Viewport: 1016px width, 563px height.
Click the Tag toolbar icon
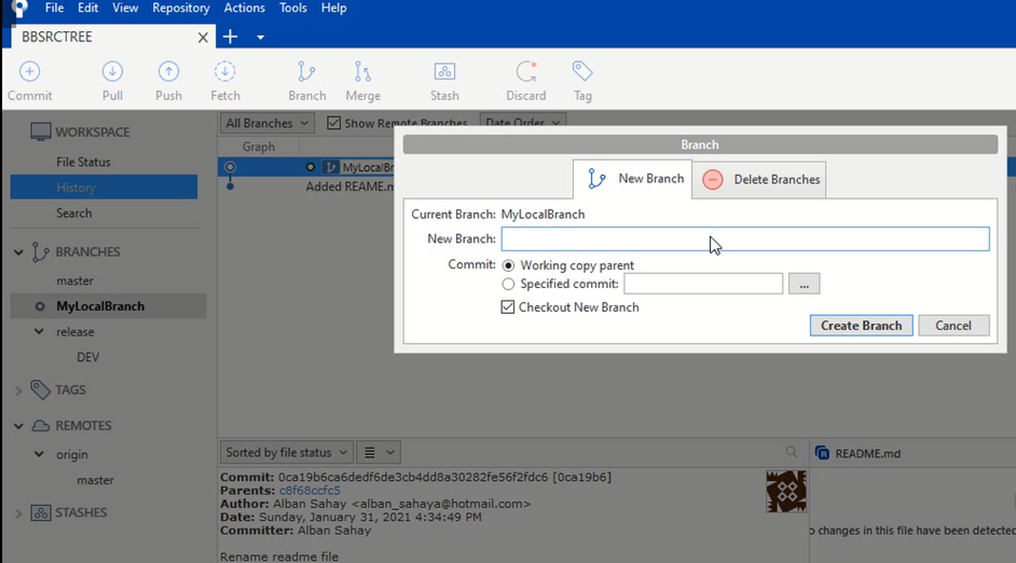point(582,81)
